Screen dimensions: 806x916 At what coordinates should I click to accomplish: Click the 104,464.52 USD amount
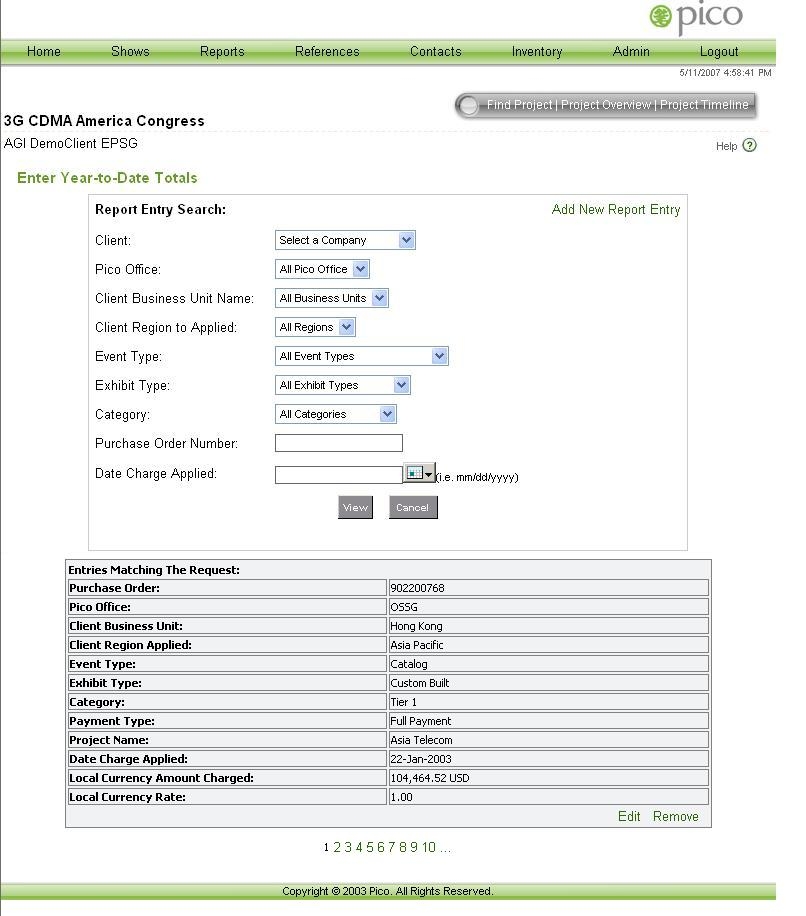[x=430, y=778]
